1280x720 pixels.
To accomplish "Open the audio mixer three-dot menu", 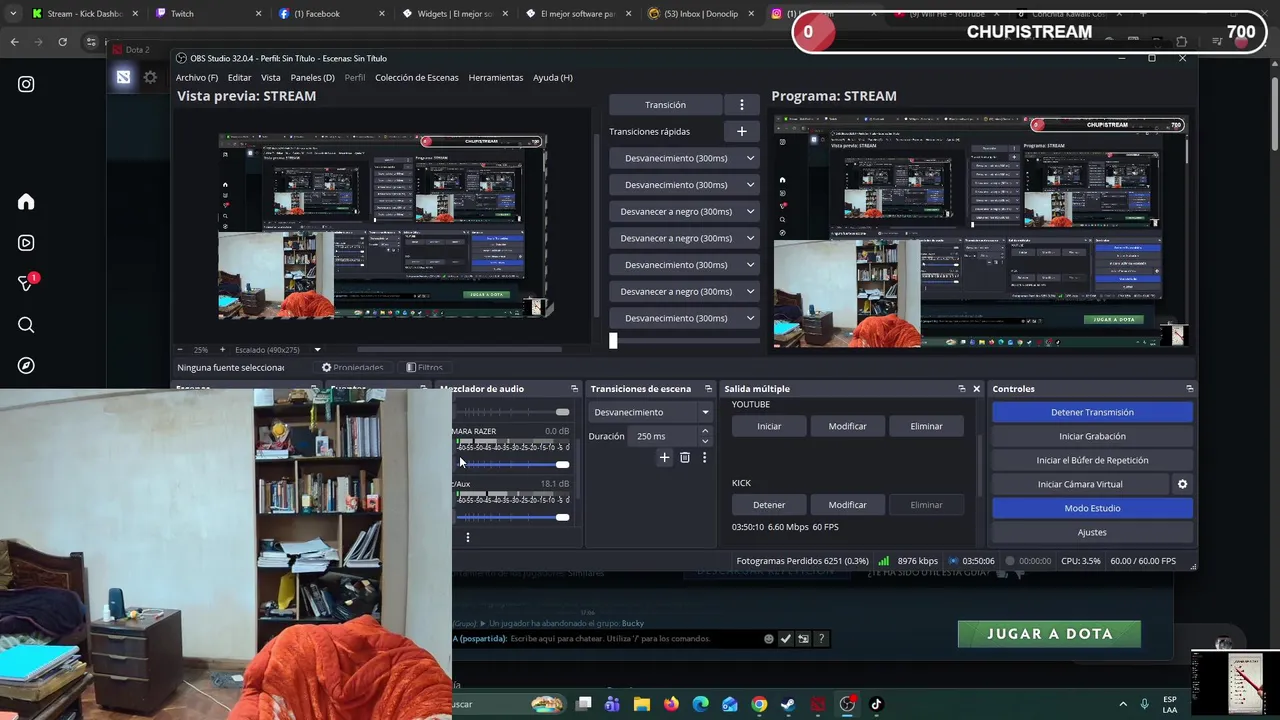I will [467, 537].
